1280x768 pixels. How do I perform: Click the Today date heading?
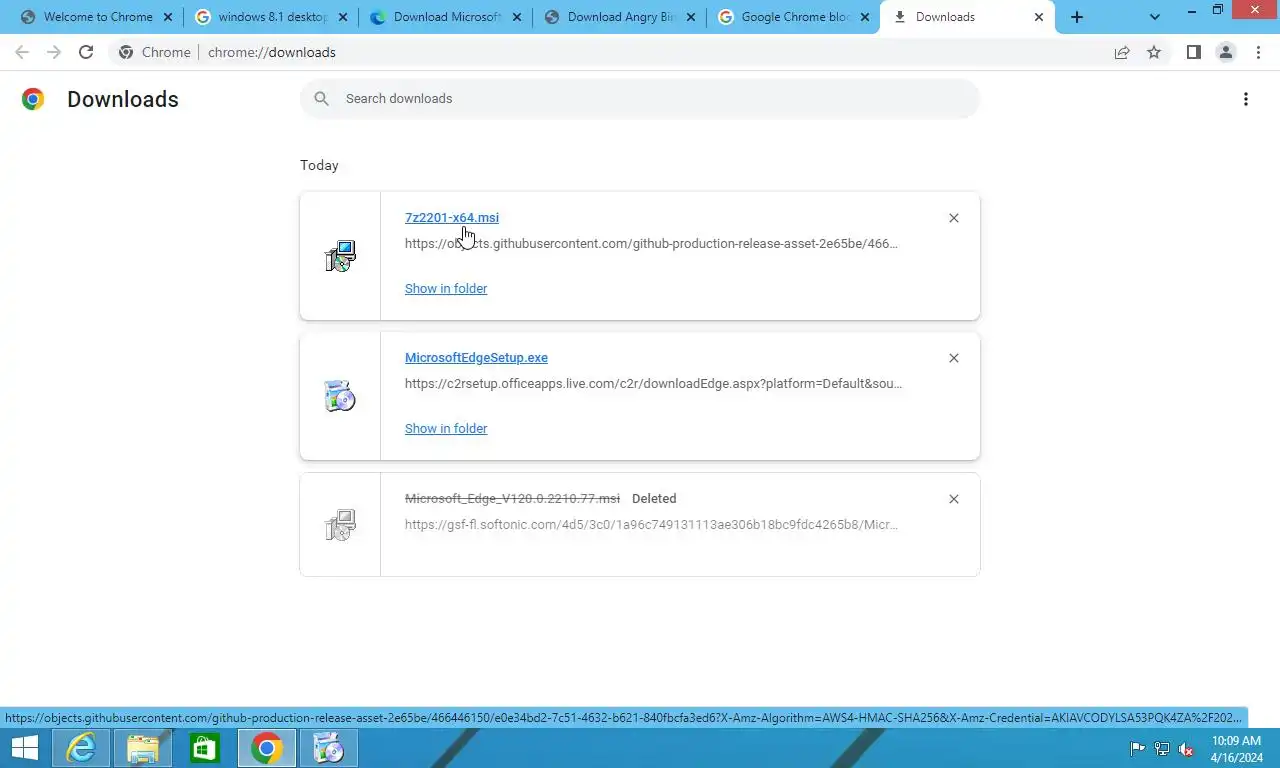pos(319,166)
